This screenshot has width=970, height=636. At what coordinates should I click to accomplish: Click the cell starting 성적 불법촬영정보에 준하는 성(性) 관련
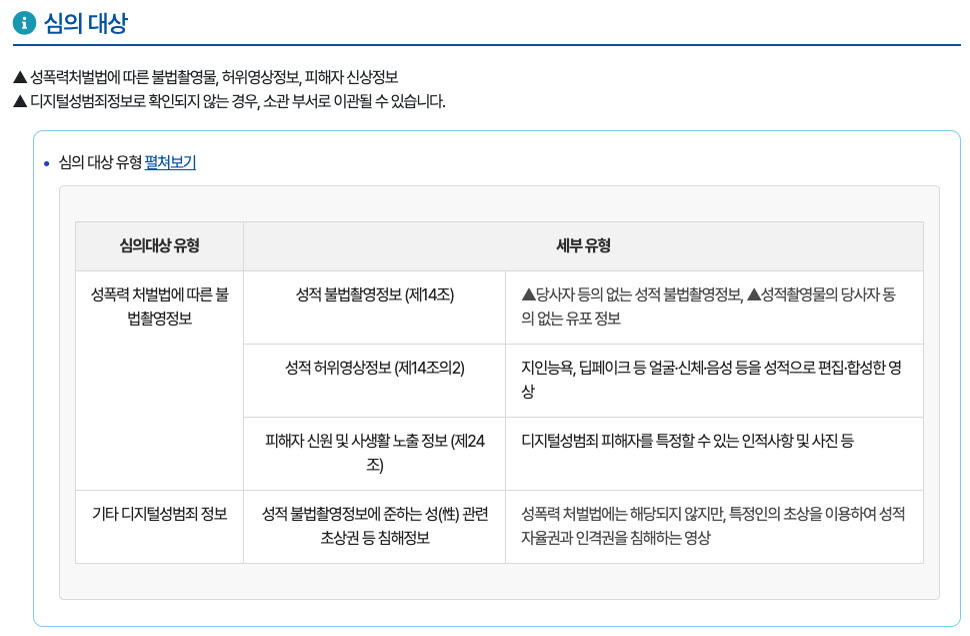click(x=374, y=526)
